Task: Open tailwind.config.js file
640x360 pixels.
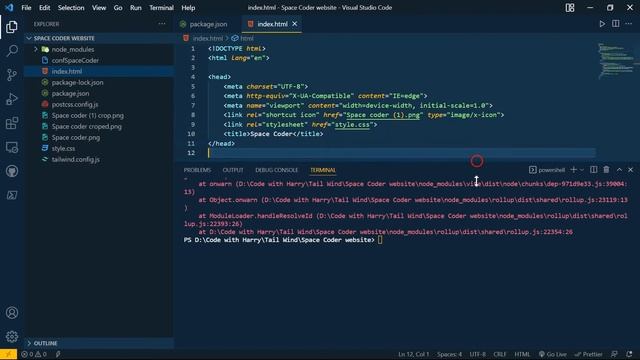Action: (76, 160)
